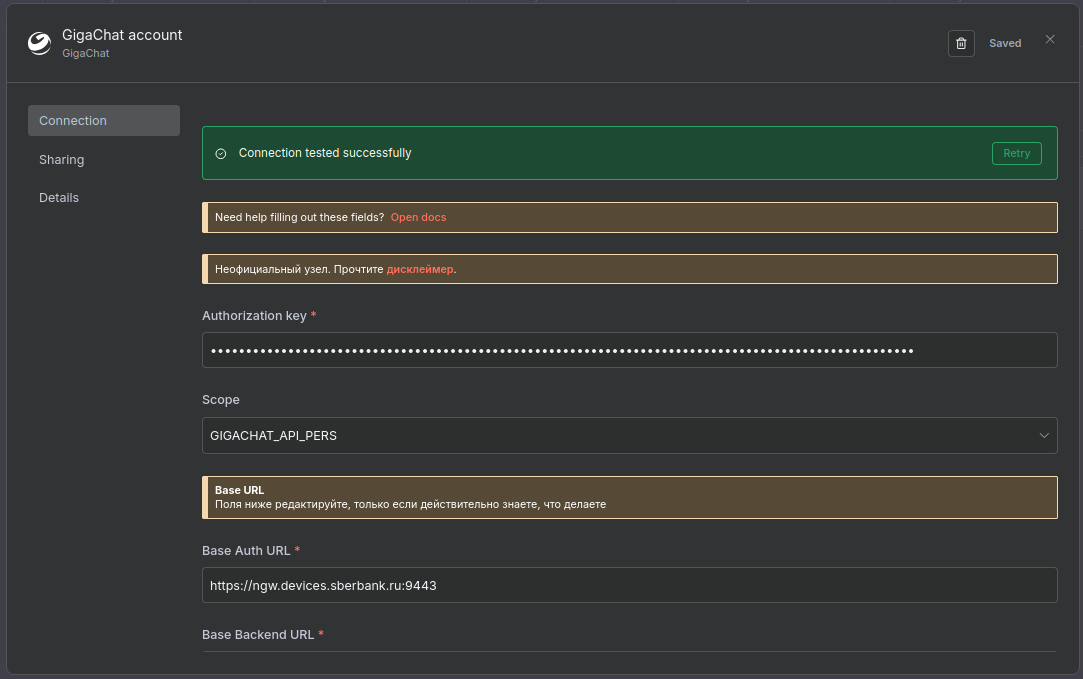Click the Base URL notice heading
1083x679 pixels.
(239, 490)
